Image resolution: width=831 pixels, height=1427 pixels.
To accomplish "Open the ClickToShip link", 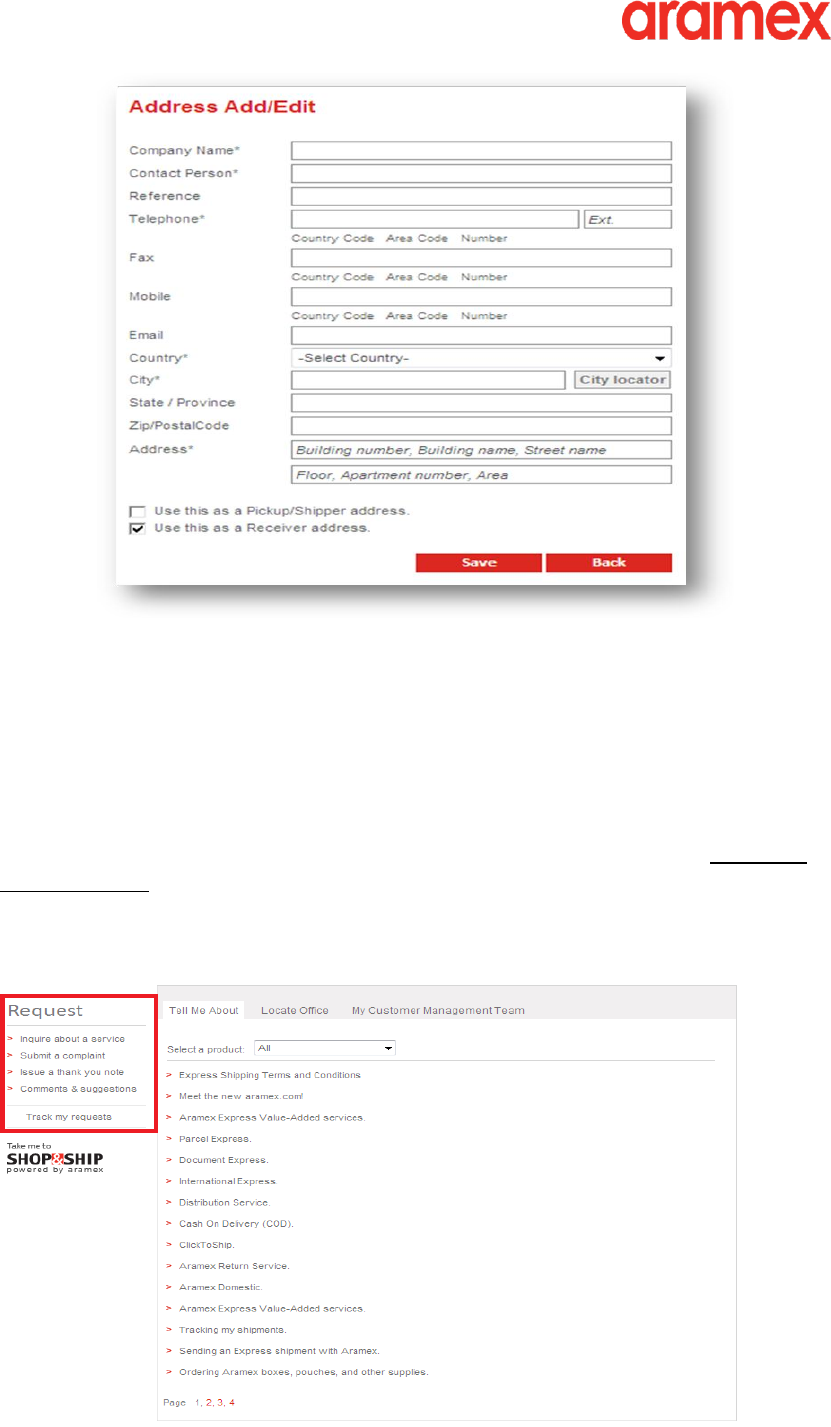I will 207,1245.
